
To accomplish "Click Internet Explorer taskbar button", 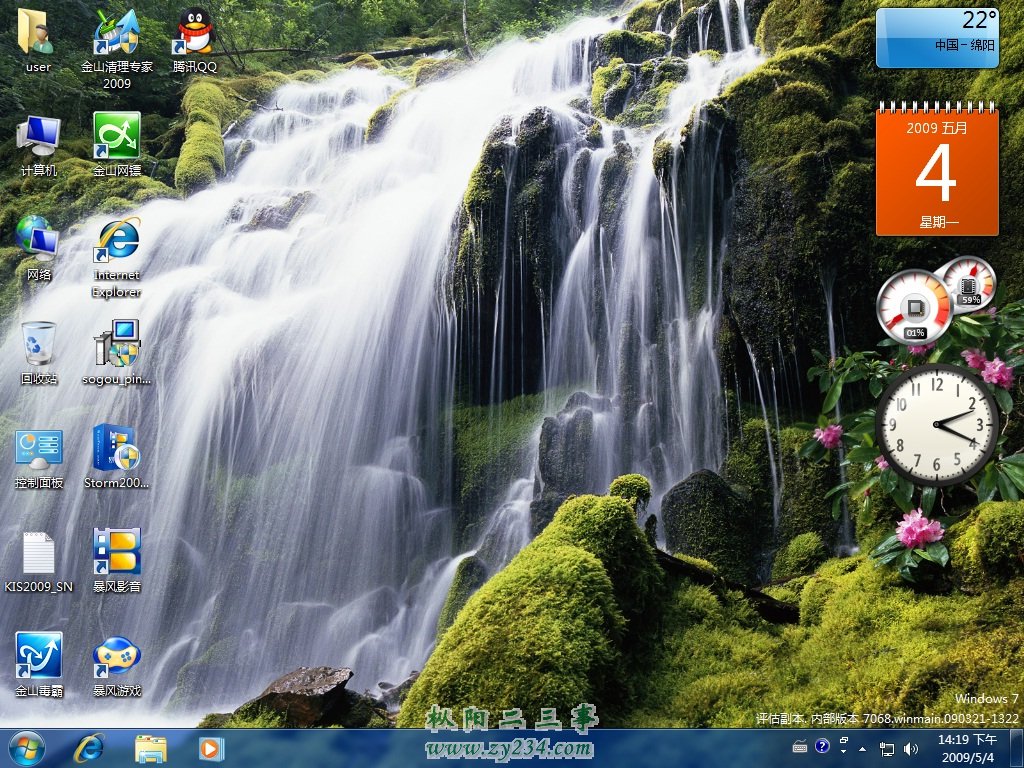I will pos(89,748).
